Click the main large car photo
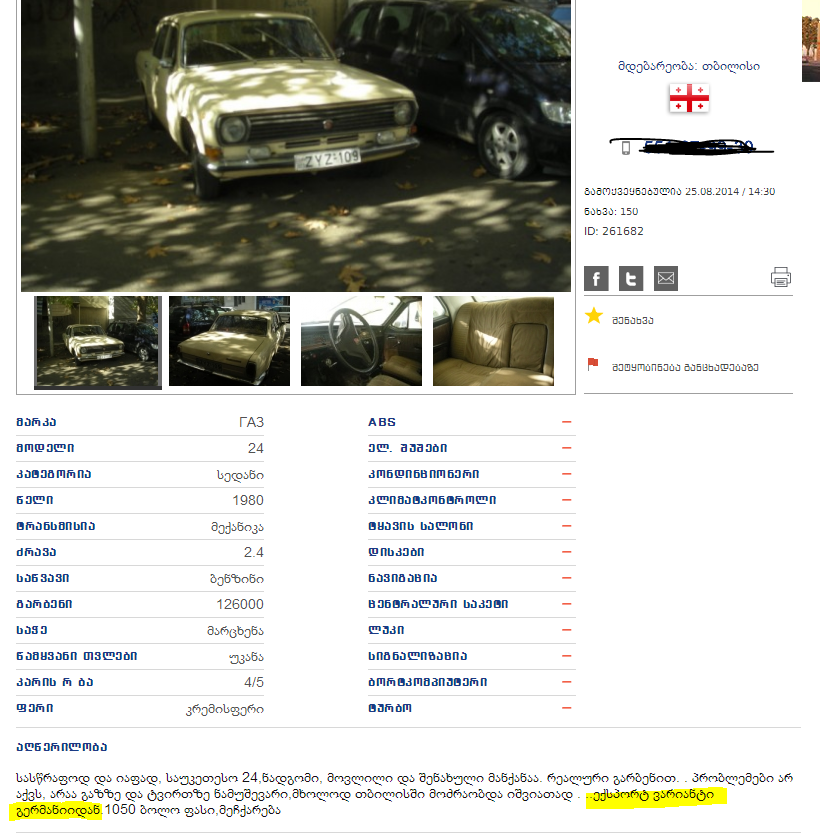 296,146
